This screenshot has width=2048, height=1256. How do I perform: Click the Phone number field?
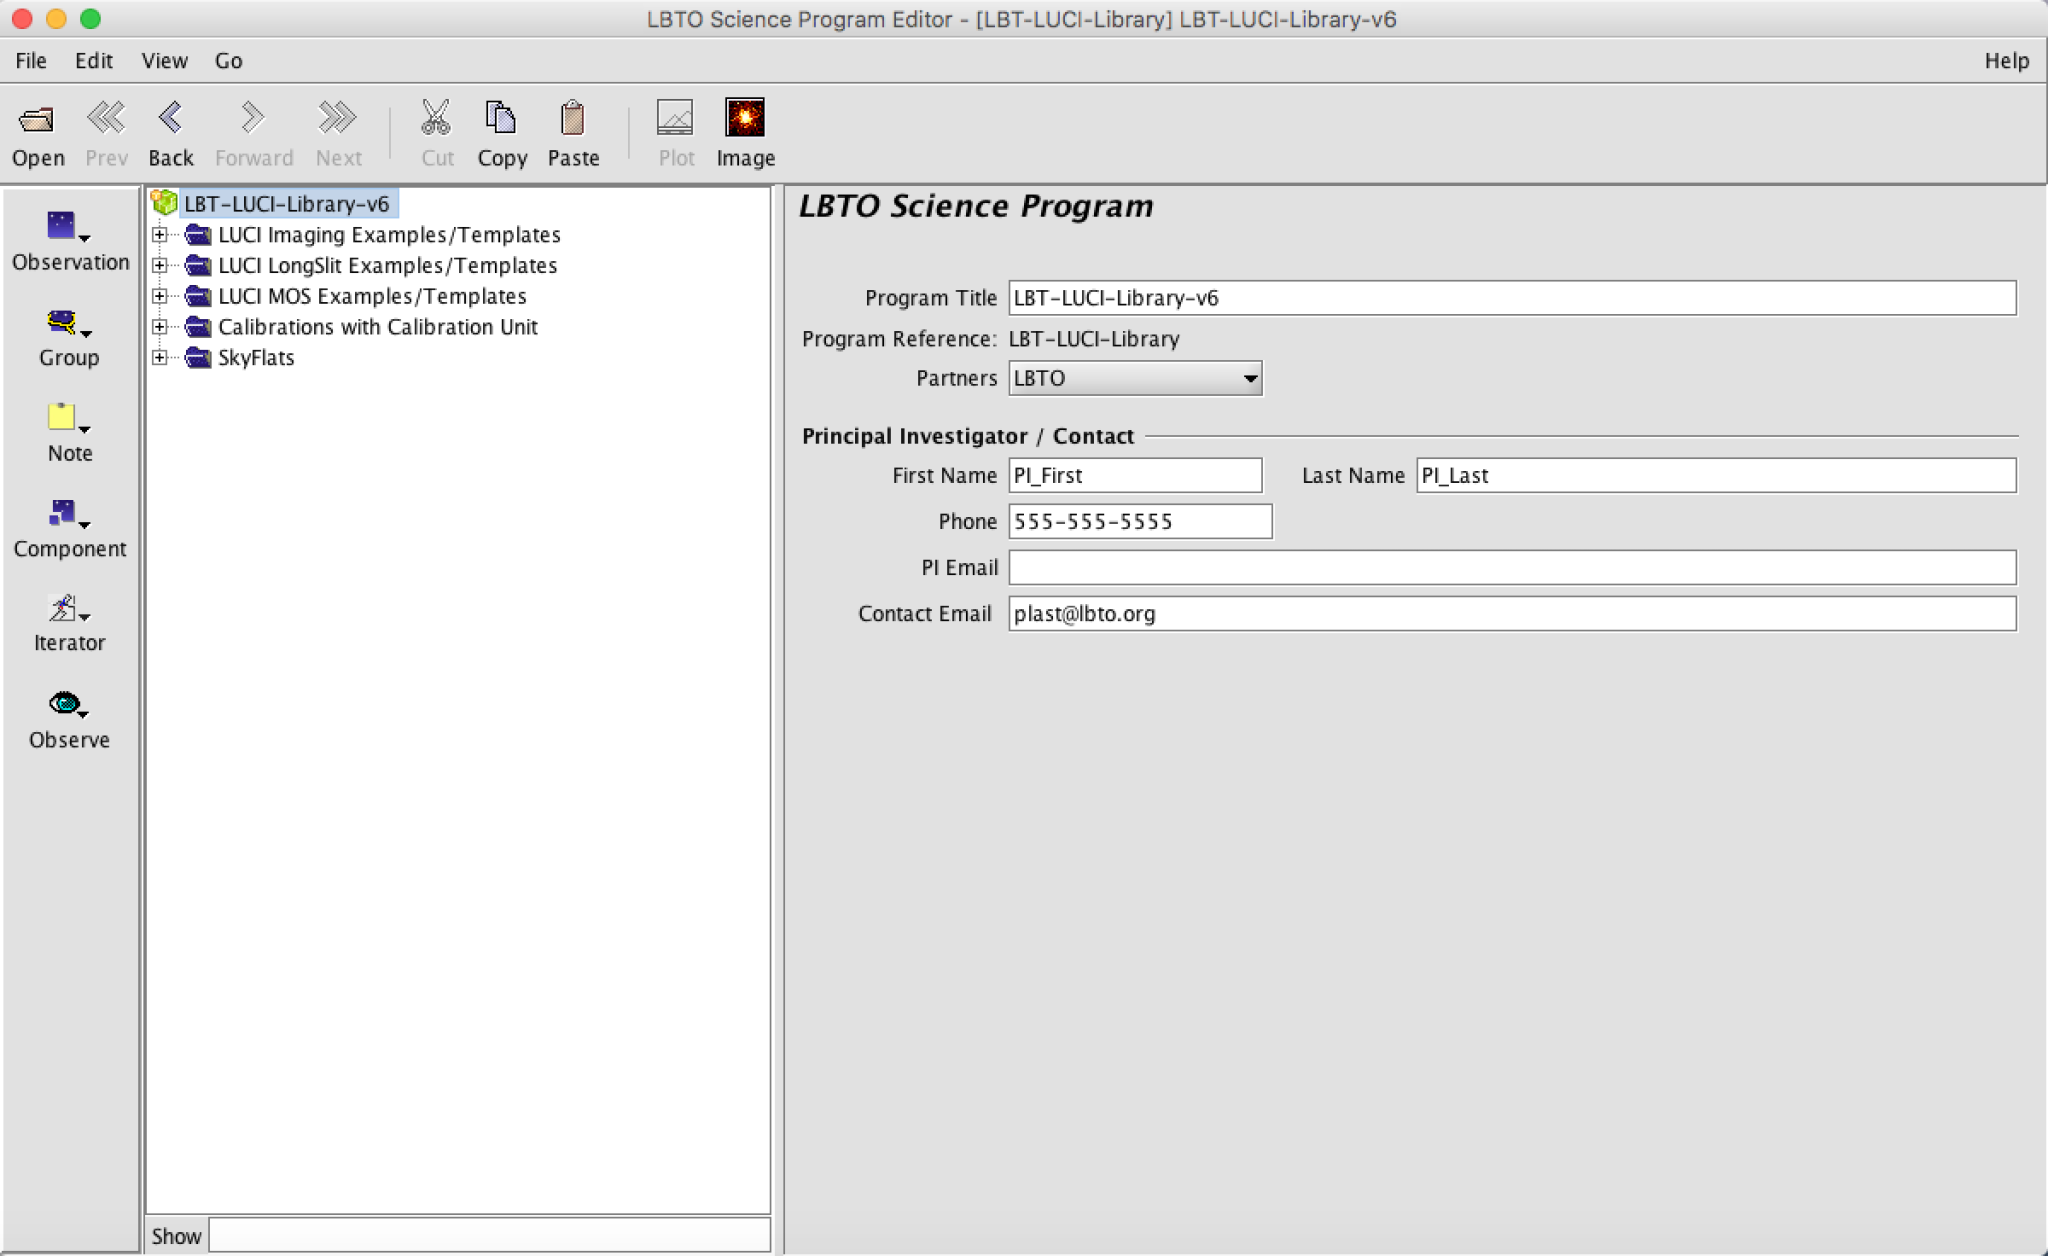[1140, 521]
